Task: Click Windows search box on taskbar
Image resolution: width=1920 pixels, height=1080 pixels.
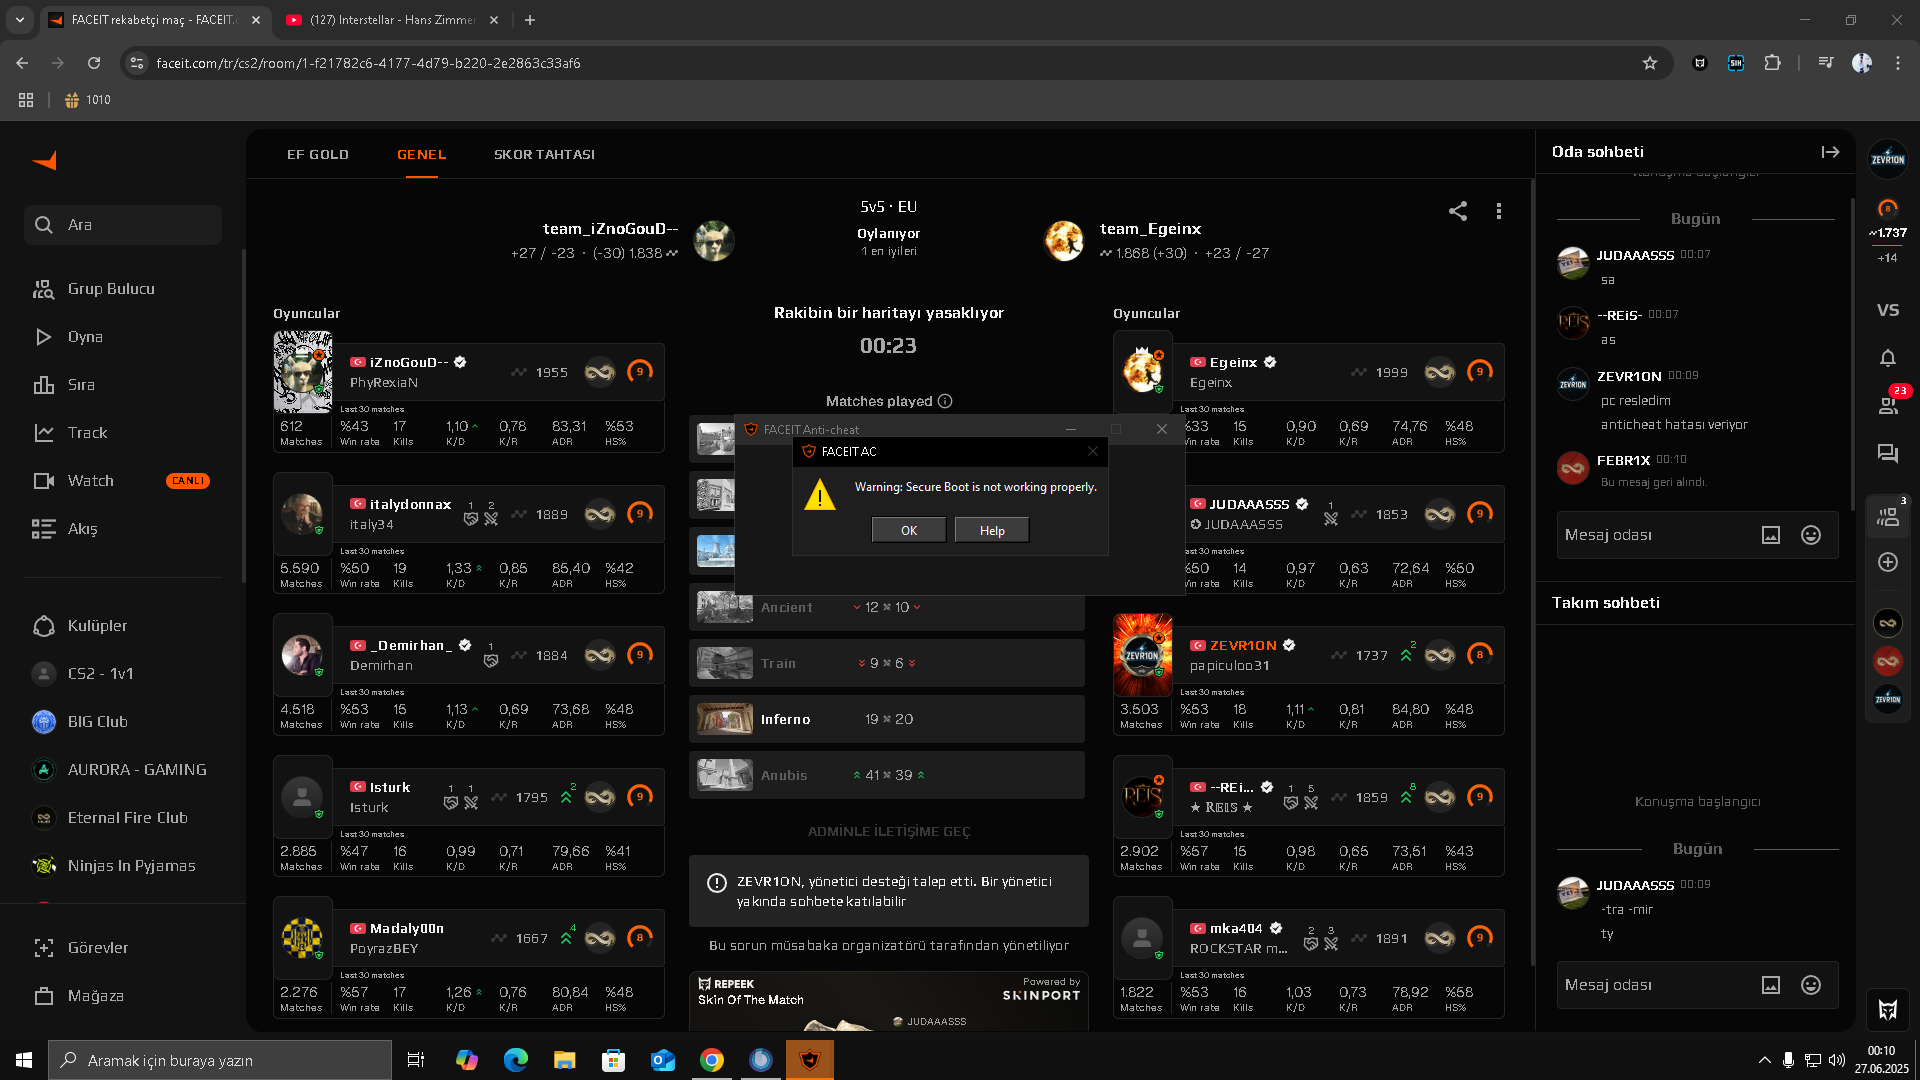Action: 220,1060
